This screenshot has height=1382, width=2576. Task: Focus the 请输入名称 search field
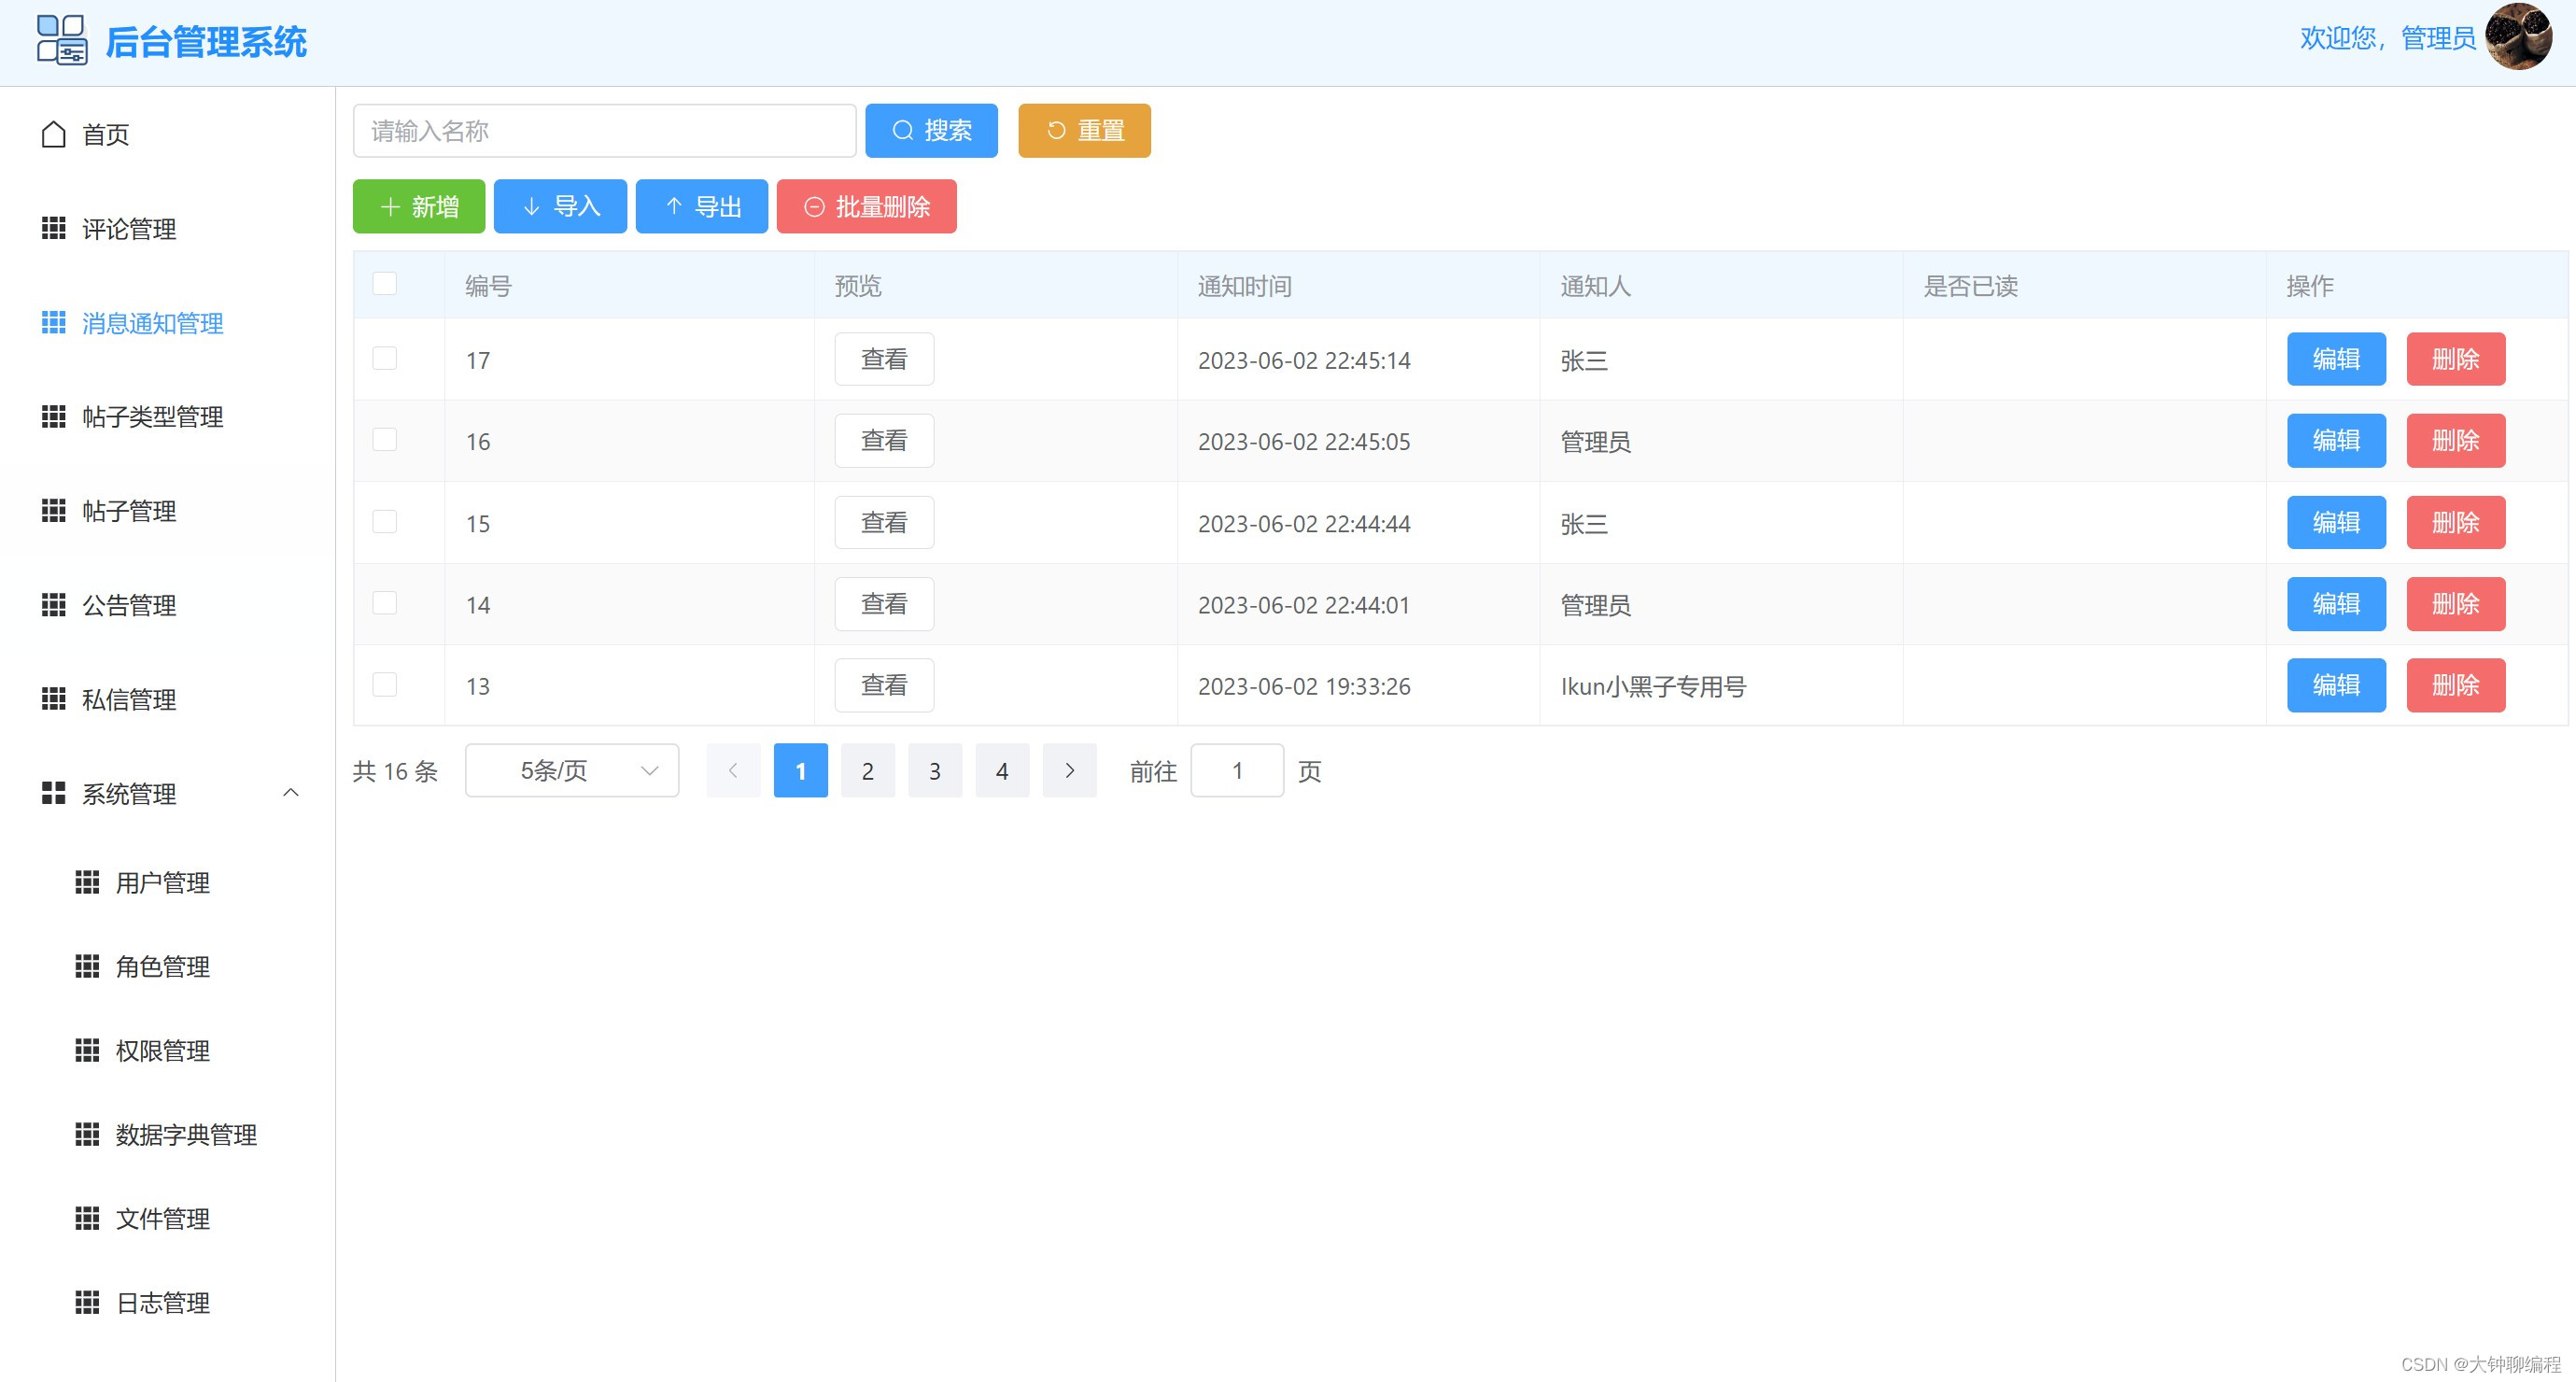tap(605, 130)
